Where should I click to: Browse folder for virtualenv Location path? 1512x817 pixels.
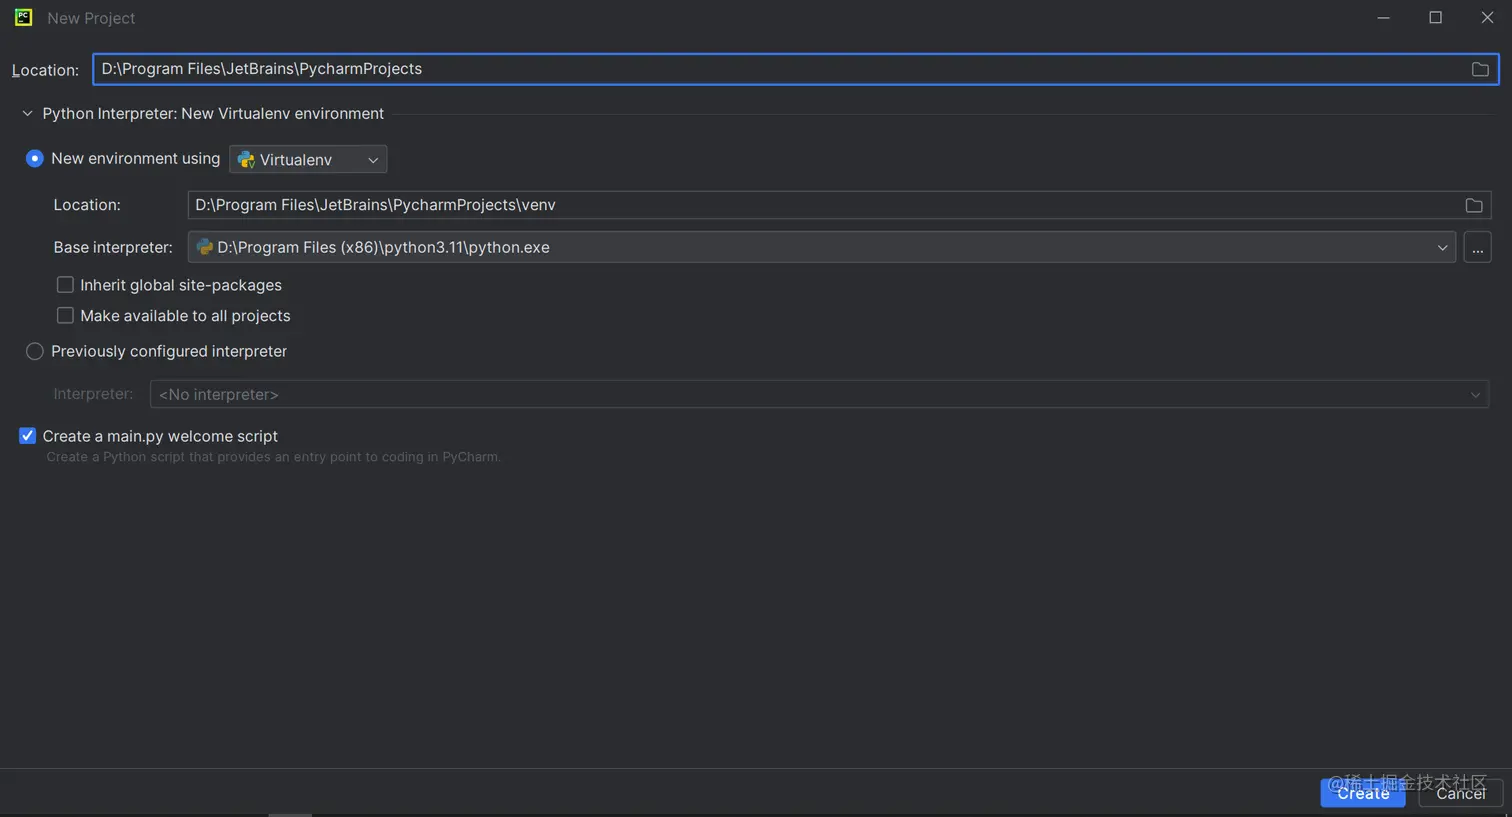coord(1474,205)
